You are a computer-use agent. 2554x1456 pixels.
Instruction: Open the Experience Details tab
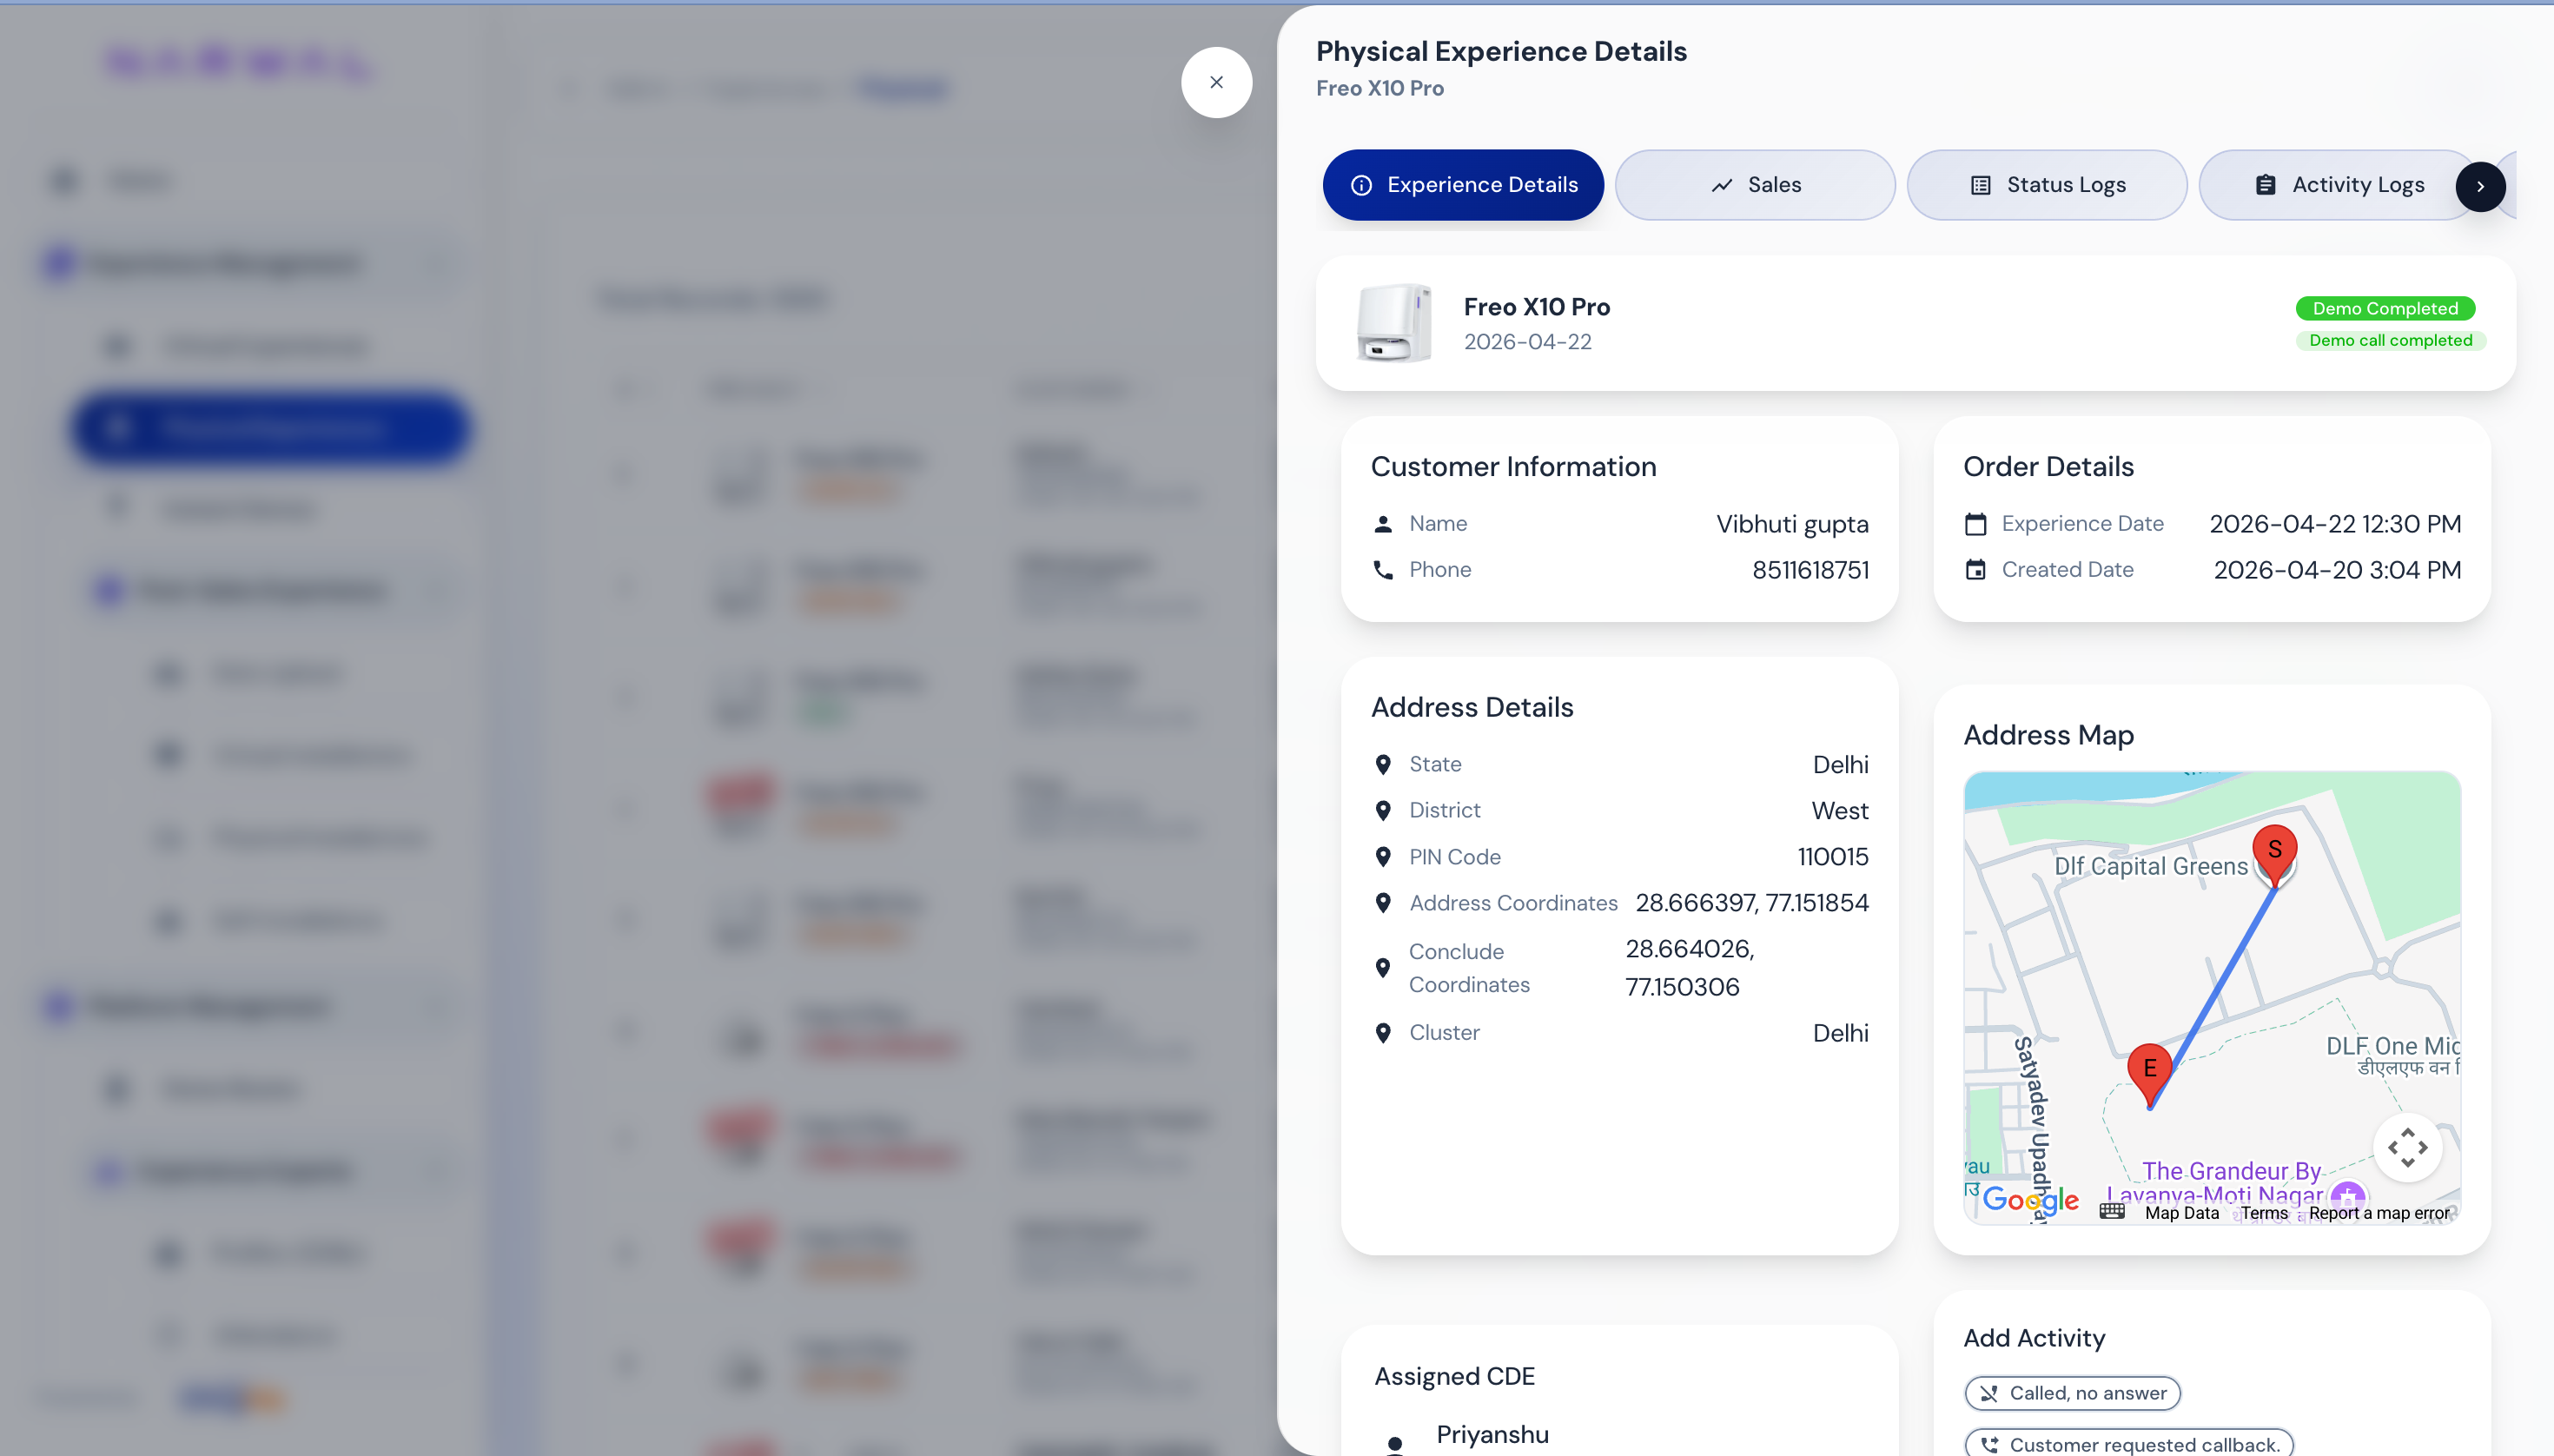pos(1463,185)
